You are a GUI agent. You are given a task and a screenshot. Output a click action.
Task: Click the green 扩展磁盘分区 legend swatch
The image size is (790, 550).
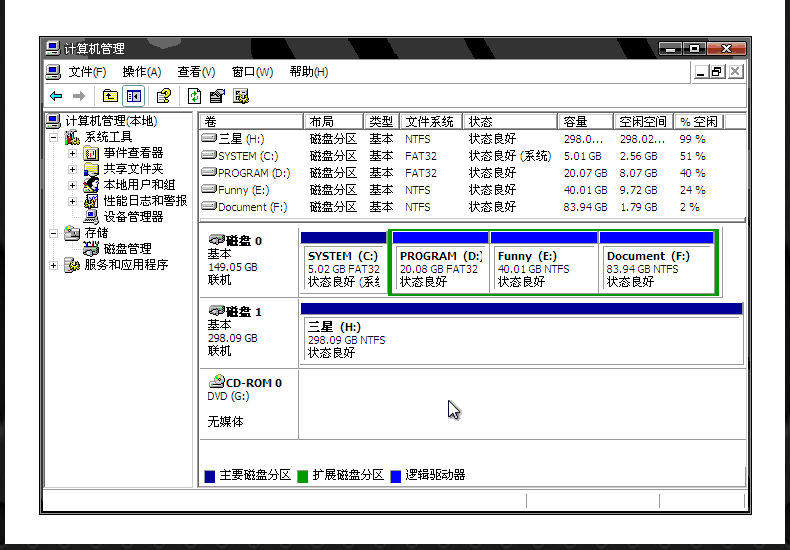[302, 475]
